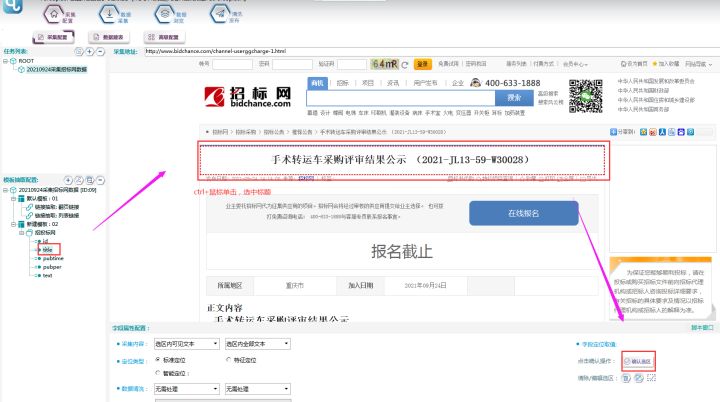Click the website search text box

tap(401, 98)
